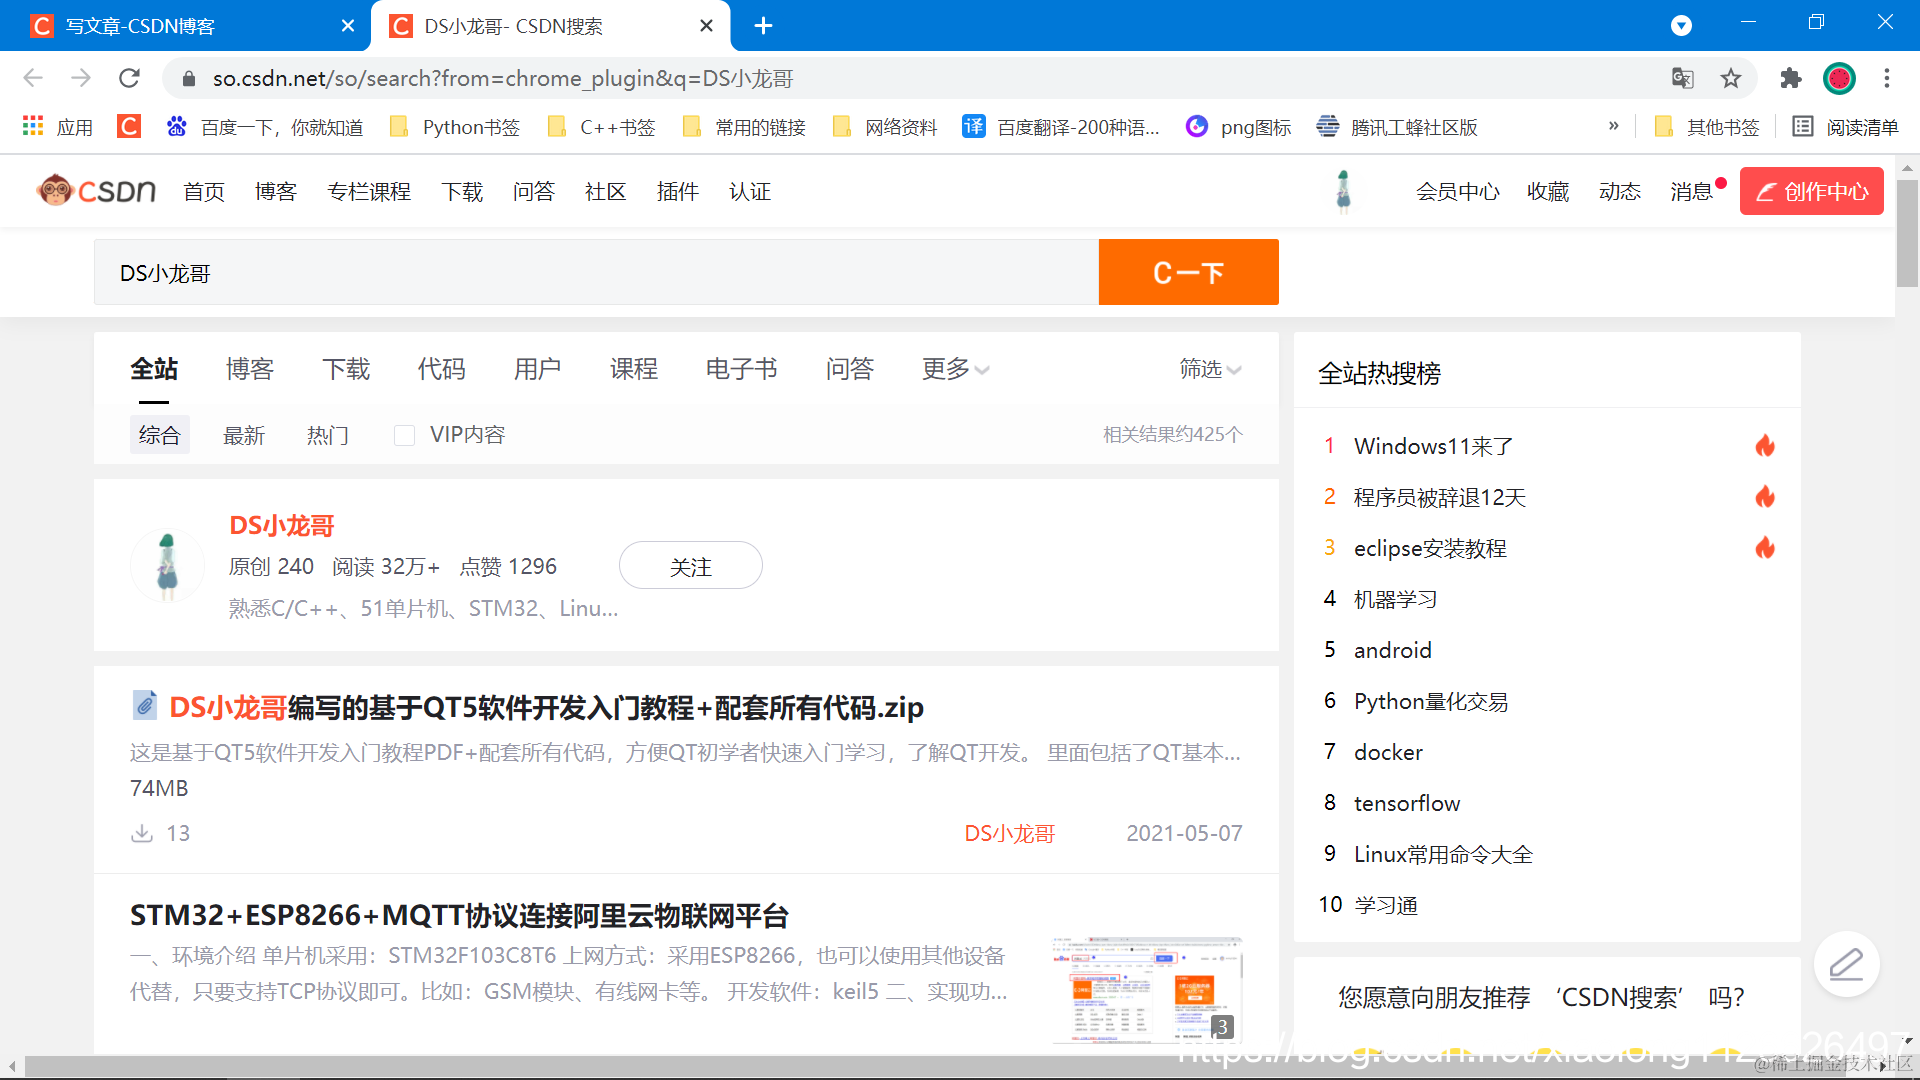The height and width of the screenshot is (1080, 1920).
Task: Enable the VIP内容 checkbox
Action: 404,435
